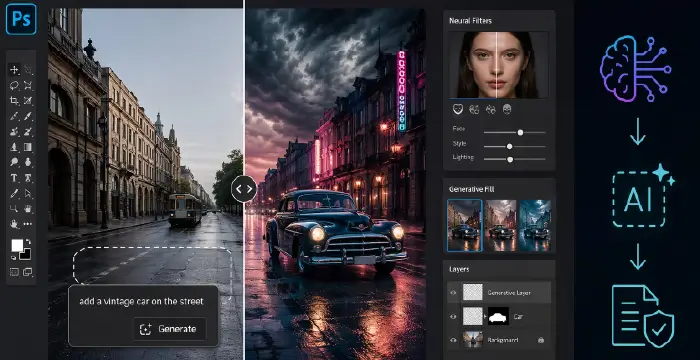Image resolution: width=700 pixels, height=360 pixels.
Task: Click the Lighting slider label
Action: point(462,157)
